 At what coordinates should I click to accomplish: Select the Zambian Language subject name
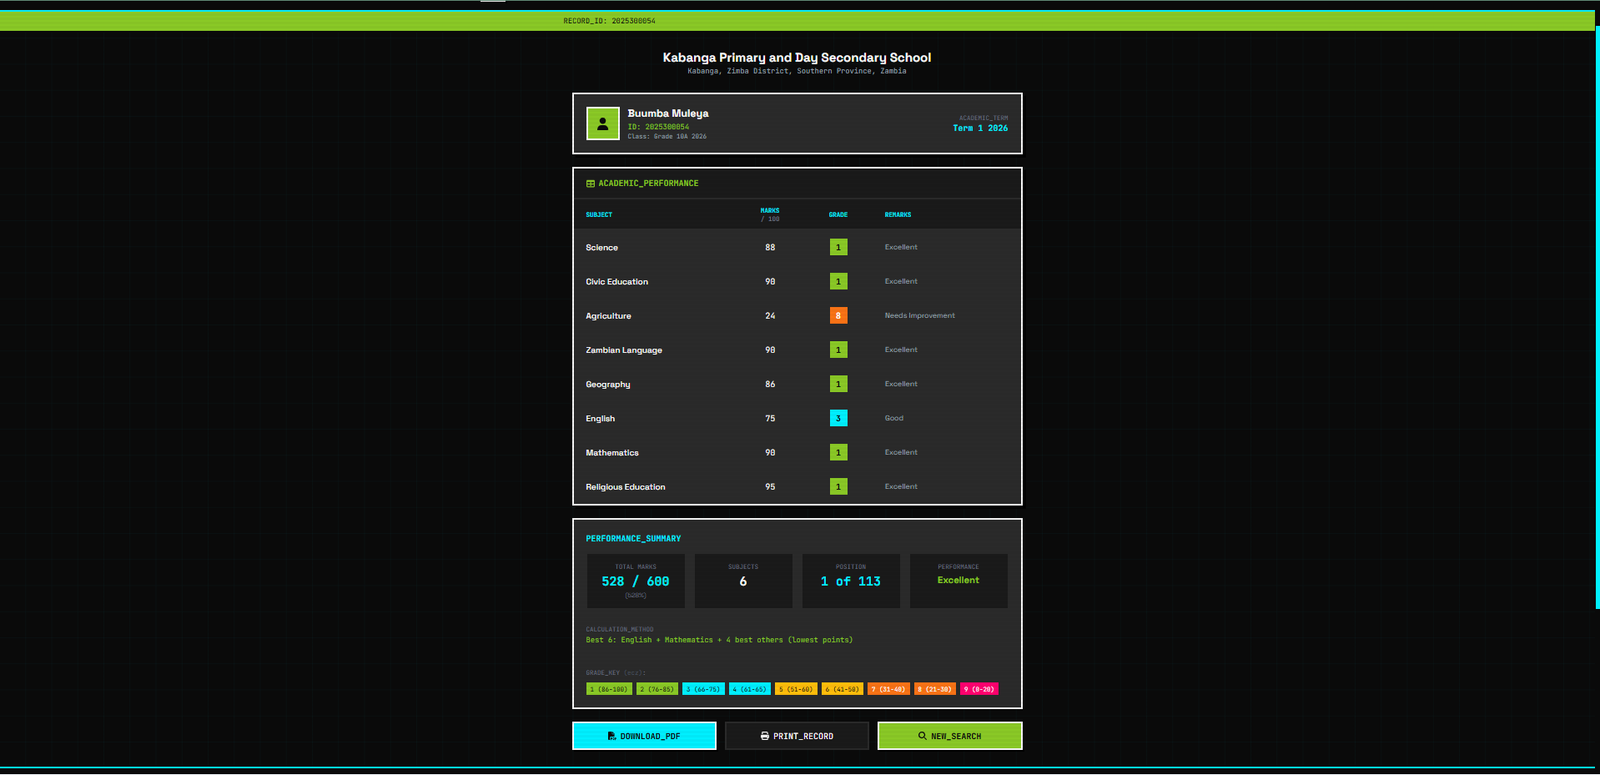624,350
